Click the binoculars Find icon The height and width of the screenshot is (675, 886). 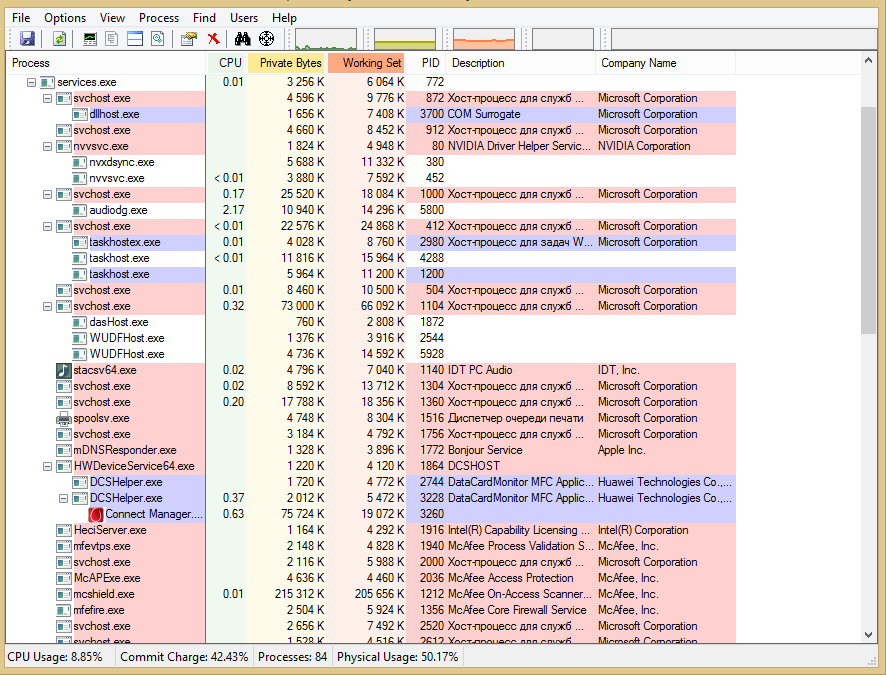[x=242, y=39]
